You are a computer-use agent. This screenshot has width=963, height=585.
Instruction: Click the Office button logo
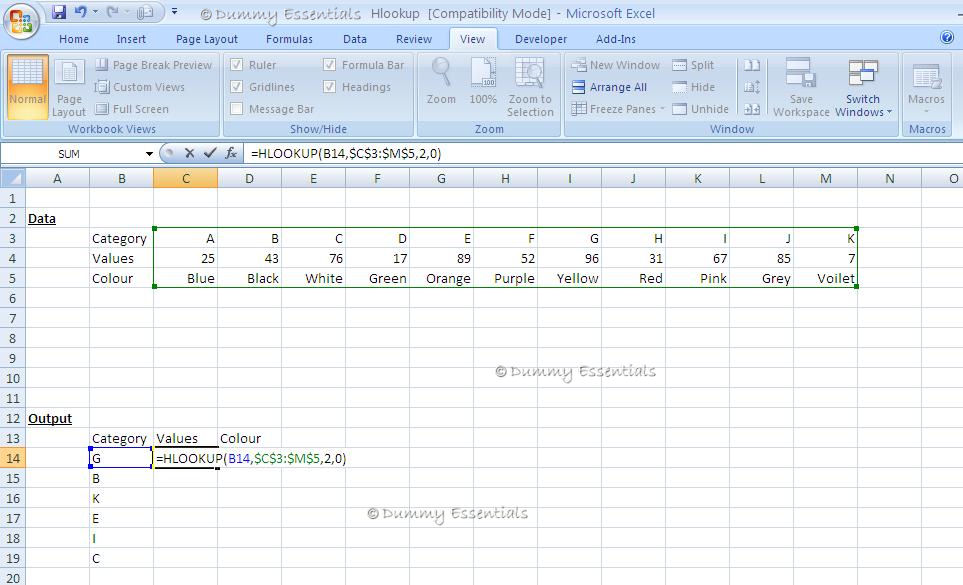click(x=21, y=21)
